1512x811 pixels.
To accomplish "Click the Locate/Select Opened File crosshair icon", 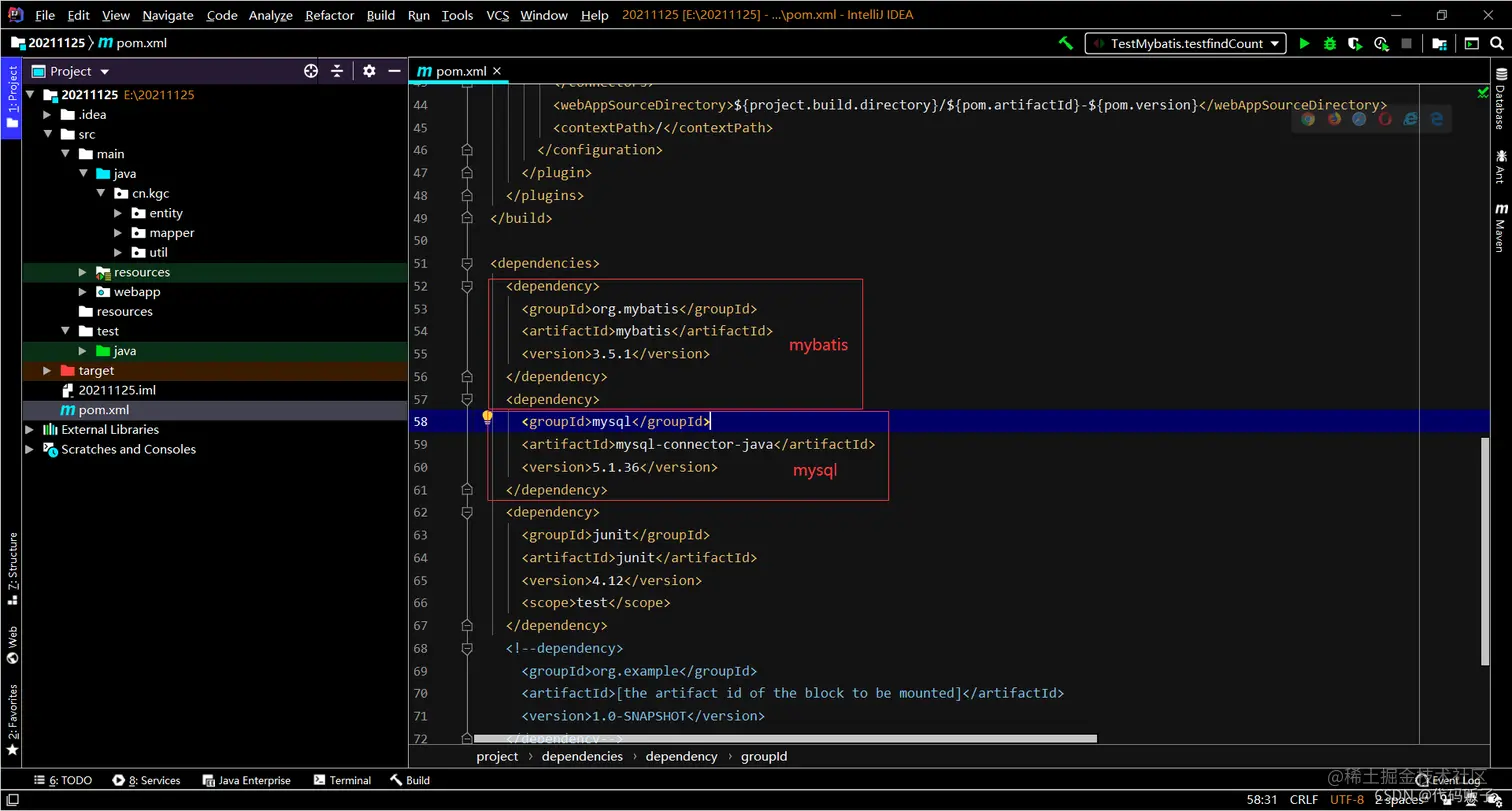I will pos(311,71).
